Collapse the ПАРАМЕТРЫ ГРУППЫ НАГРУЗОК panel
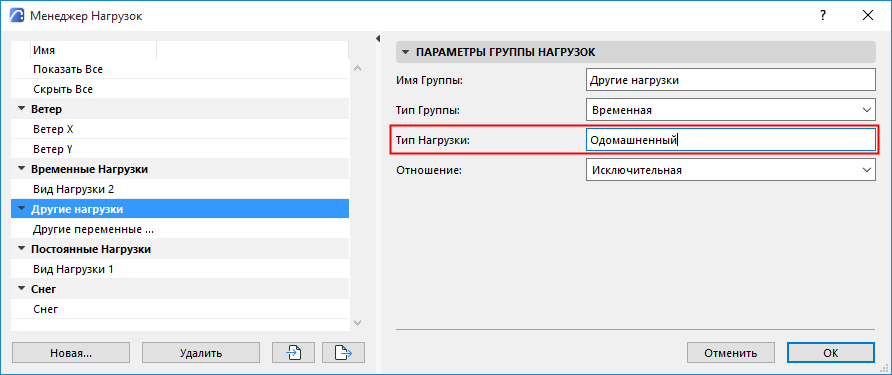Viewport: 892px width, 375px height. pos(406,52)
